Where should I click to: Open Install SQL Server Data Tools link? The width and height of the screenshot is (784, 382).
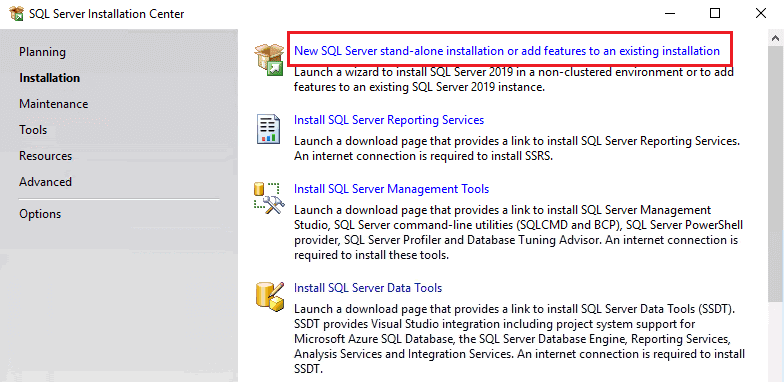pyautogui.click(x=368, y=288)
